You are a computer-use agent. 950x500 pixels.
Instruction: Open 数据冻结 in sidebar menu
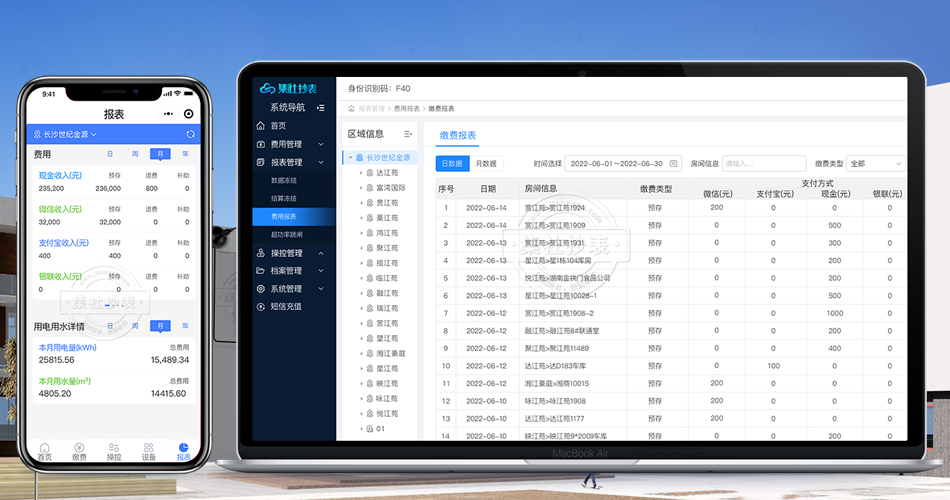click(x=284, y=180)
